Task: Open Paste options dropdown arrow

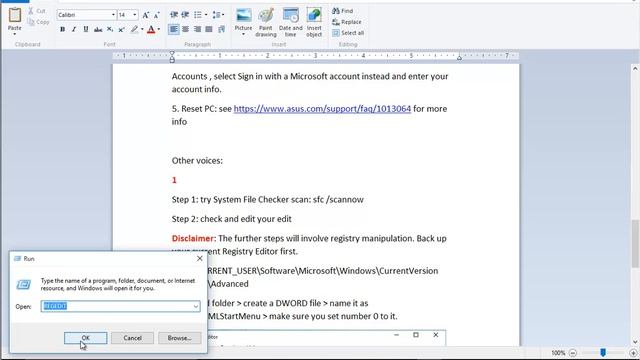Action: [15, 34]
